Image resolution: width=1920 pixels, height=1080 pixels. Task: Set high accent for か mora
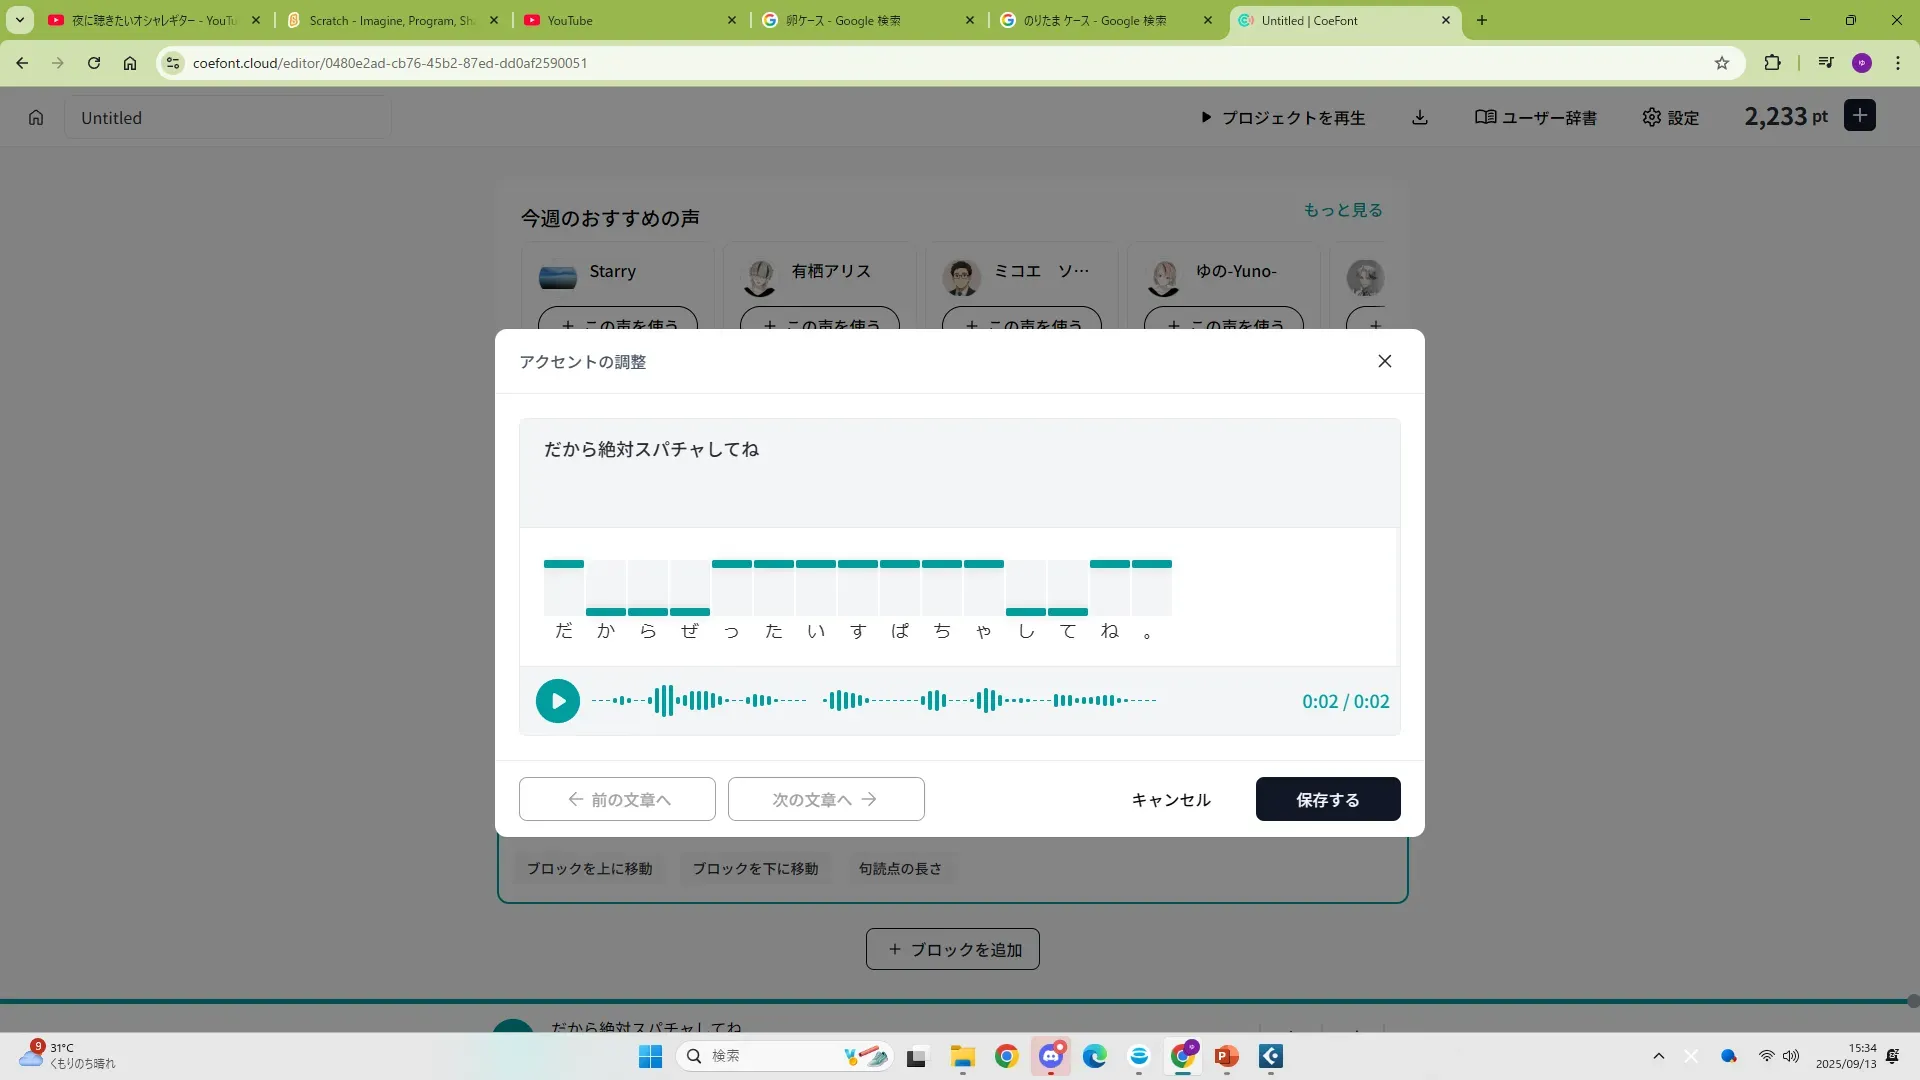click(x=606, y=565)
